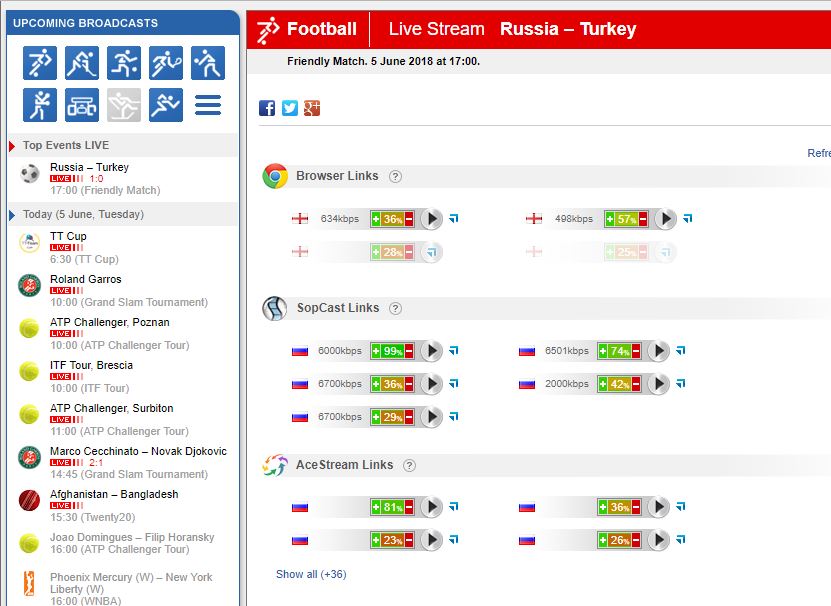
Task: Open 6501kbps SopCast stream in new window
Action: pos(680,350)
